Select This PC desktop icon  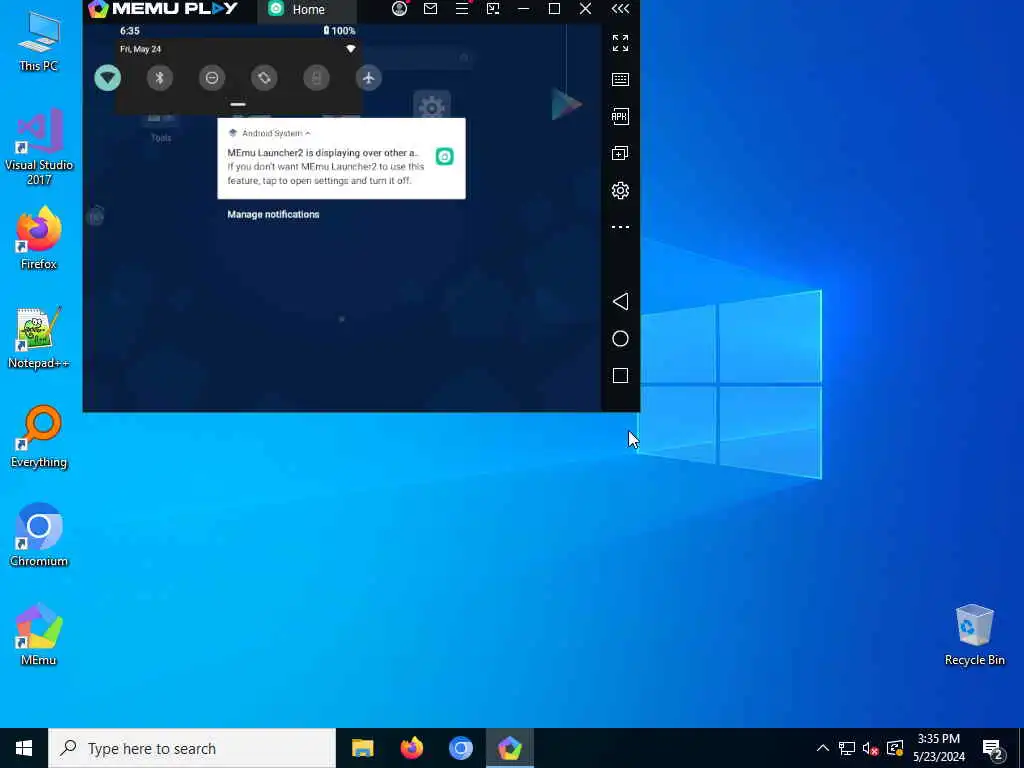click(x=39, y=42)
